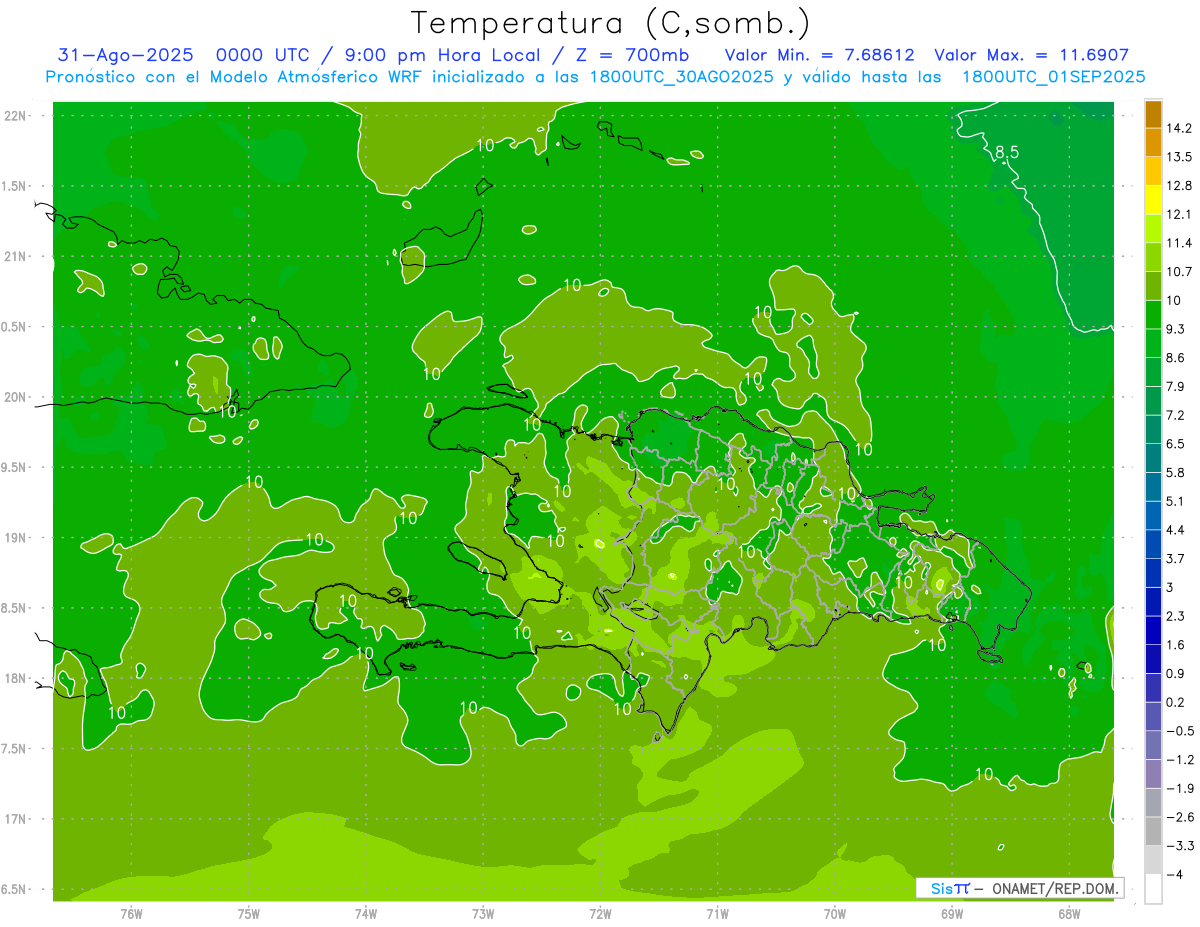Viewport: 1200px width, 927px height.
Task: Click the 7.9 color scale label
Action: (x=1175, y=386)
